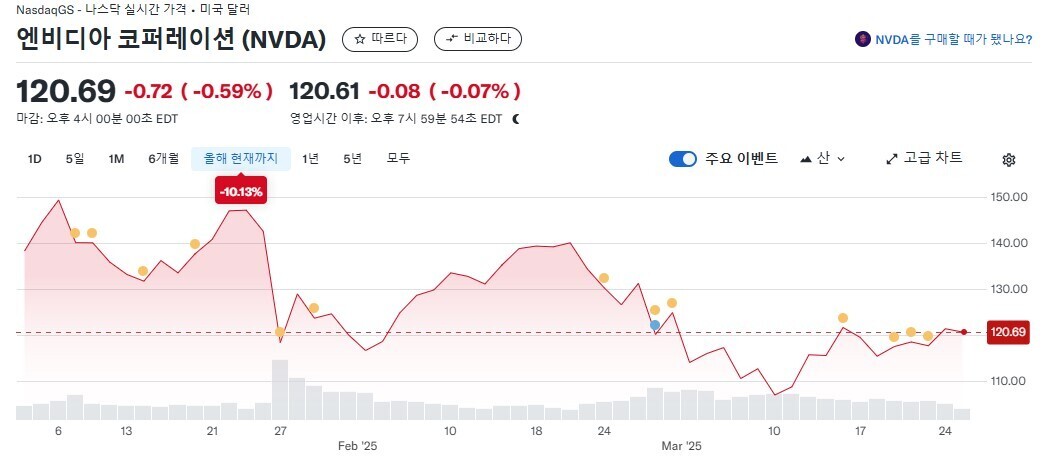Show the 5년 price history
The image size is (1042, 457).
[352, 159]
